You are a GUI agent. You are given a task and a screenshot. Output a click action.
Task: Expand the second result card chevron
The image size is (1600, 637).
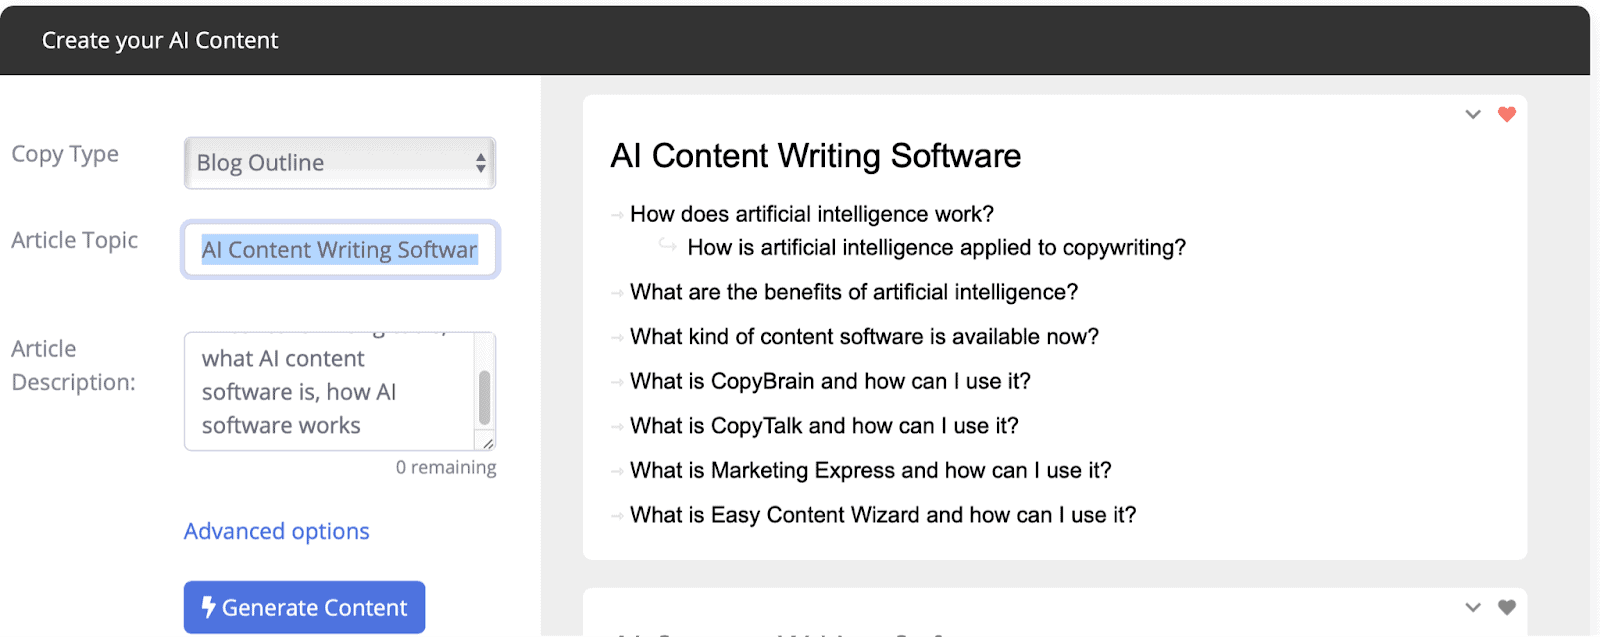click(1472, 607)
